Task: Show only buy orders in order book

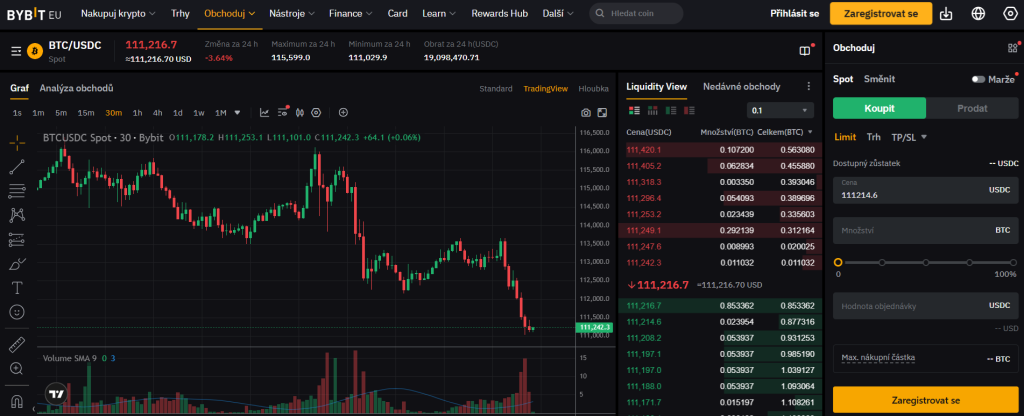Action: click(x=671, y=110)
